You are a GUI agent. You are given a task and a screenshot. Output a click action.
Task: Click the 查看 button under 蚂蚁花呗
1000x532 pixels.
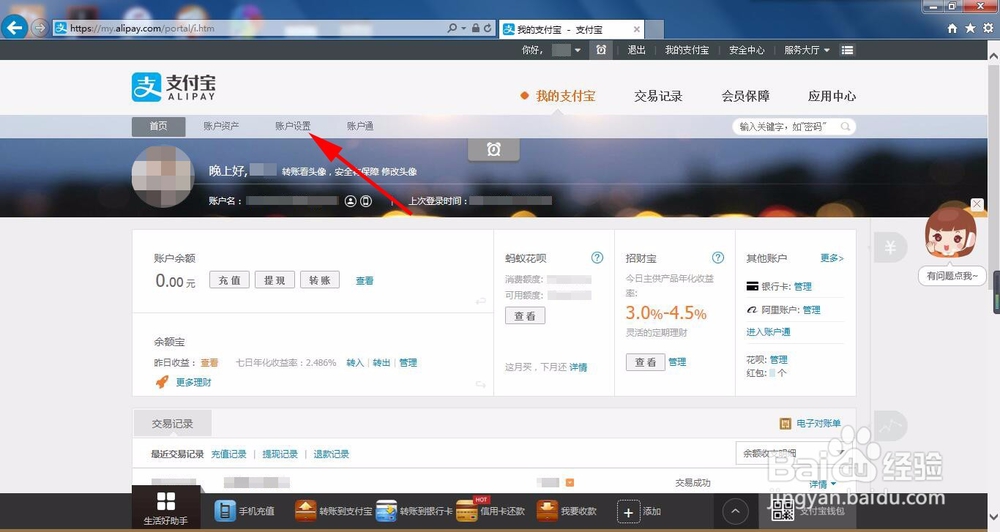[x=525, y=316]
